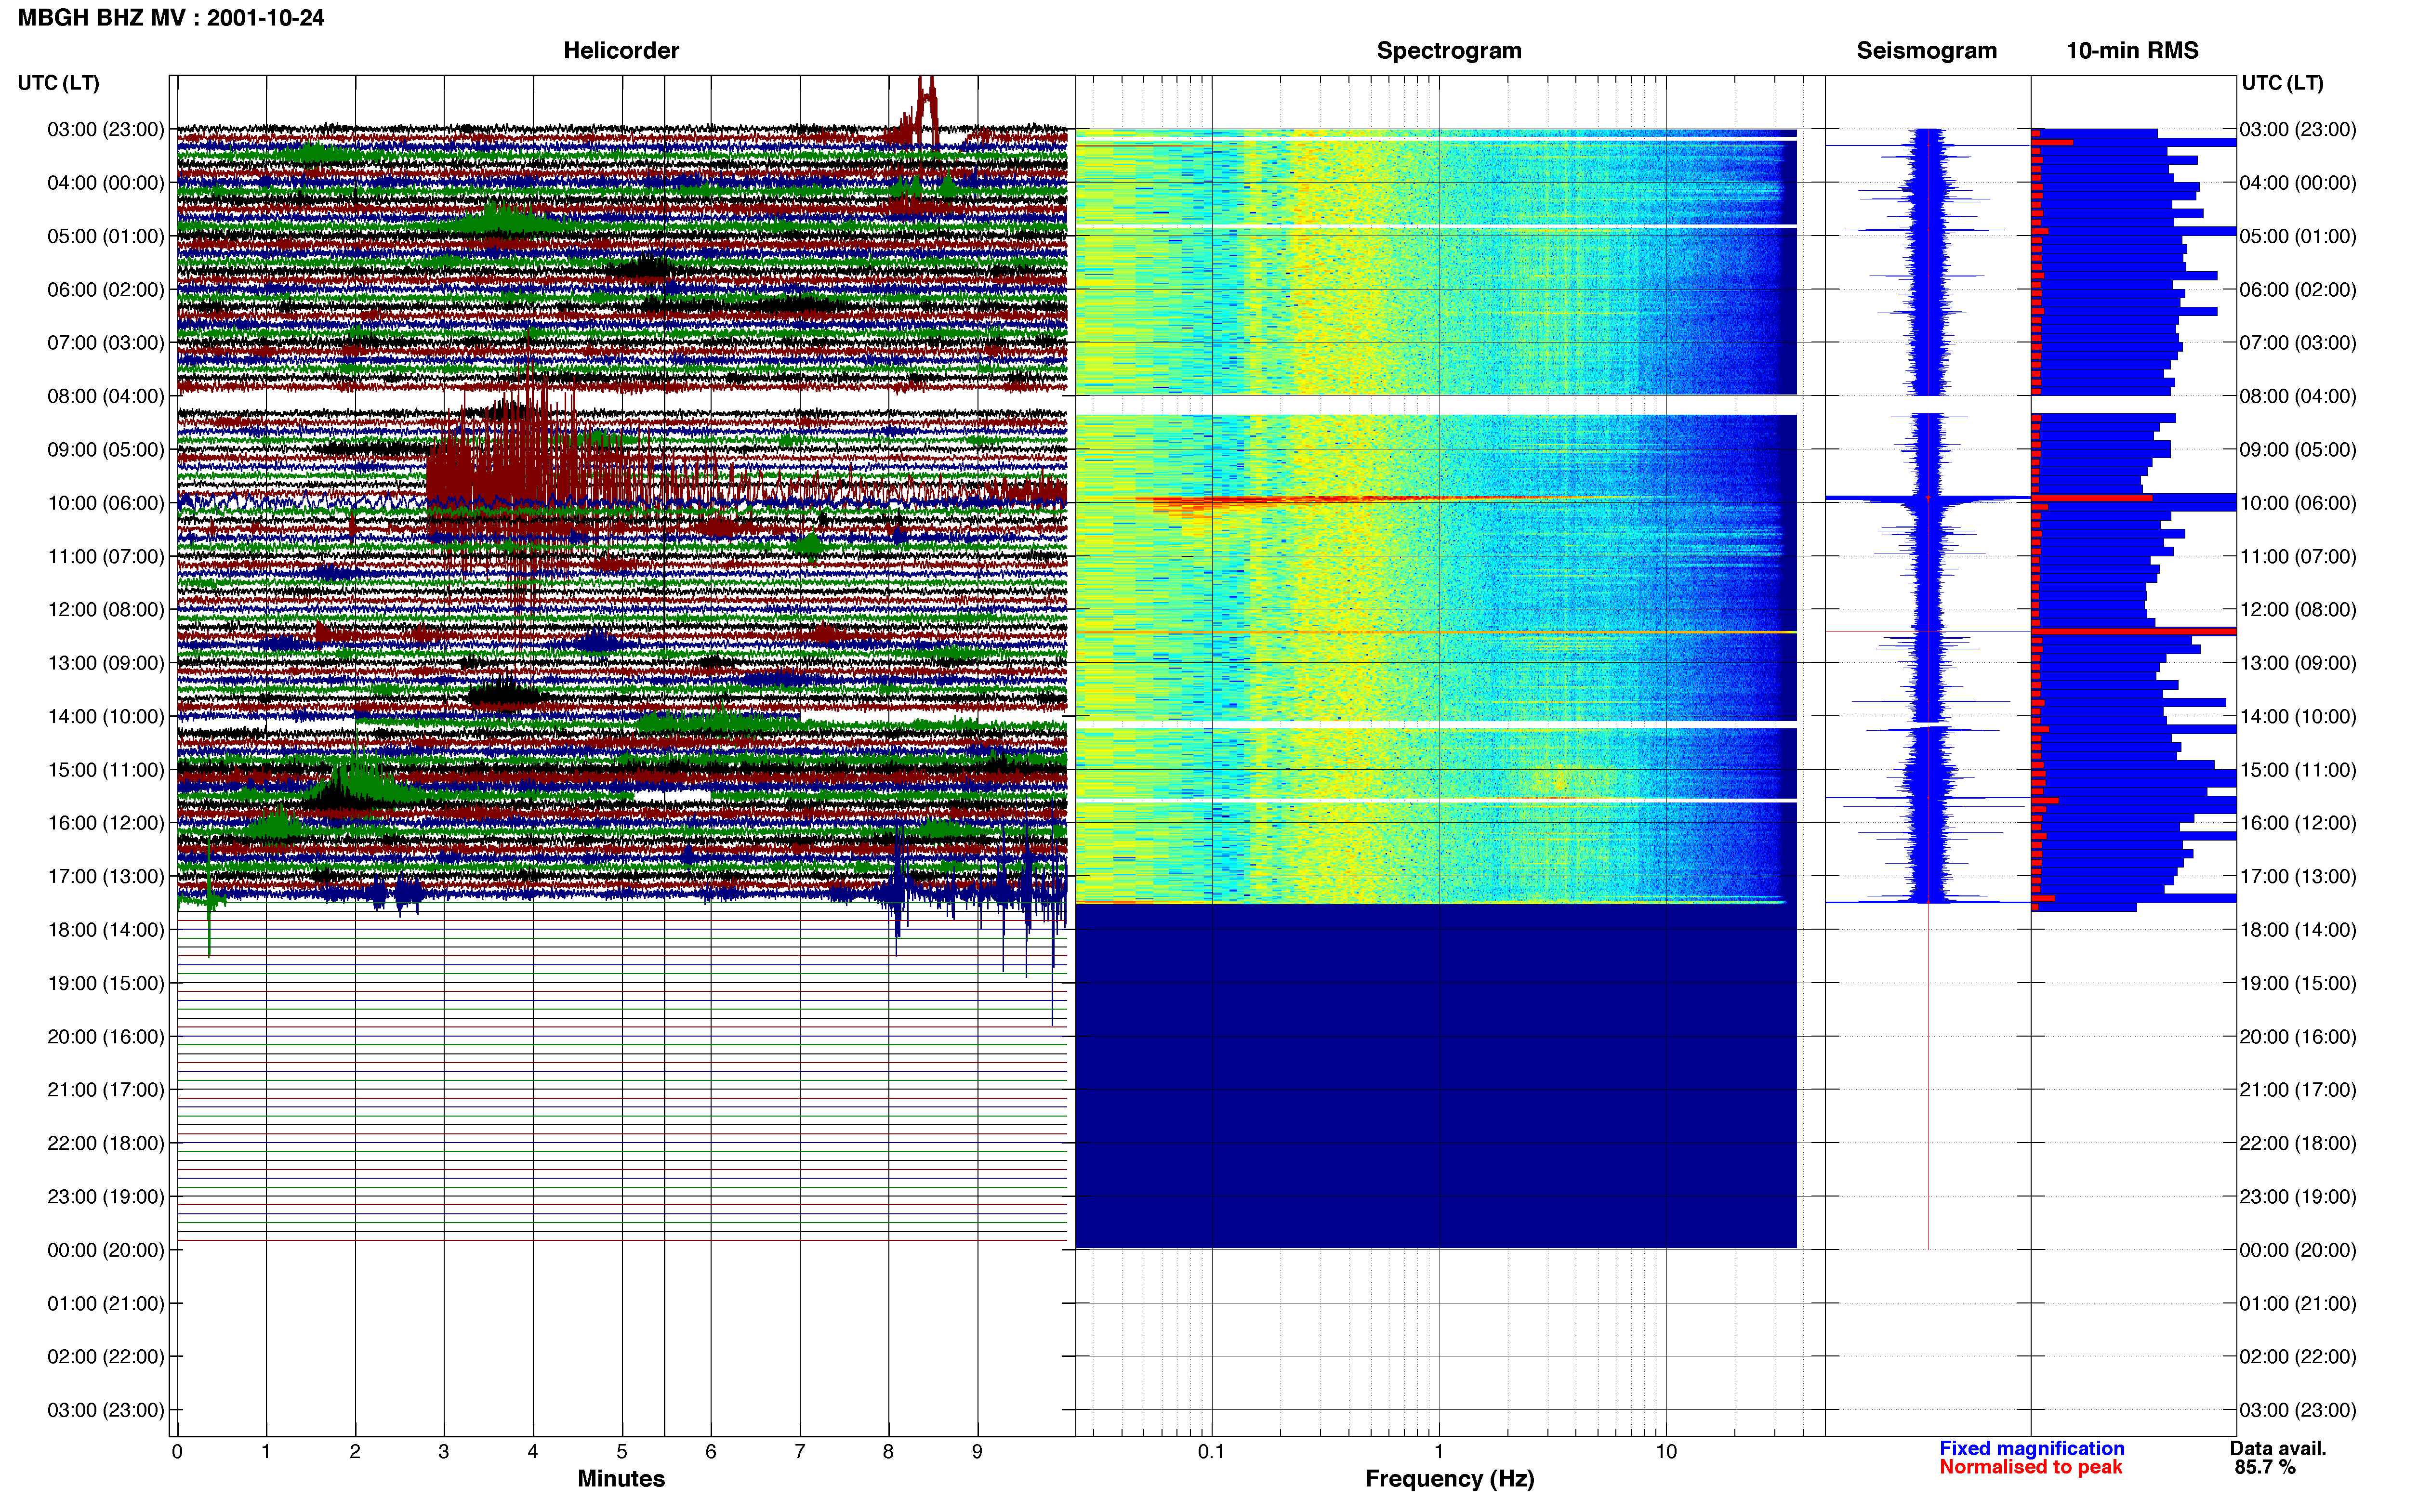
Task: Click the 04:00 (00:00) Helicorder time label
Action: (106, 183)
